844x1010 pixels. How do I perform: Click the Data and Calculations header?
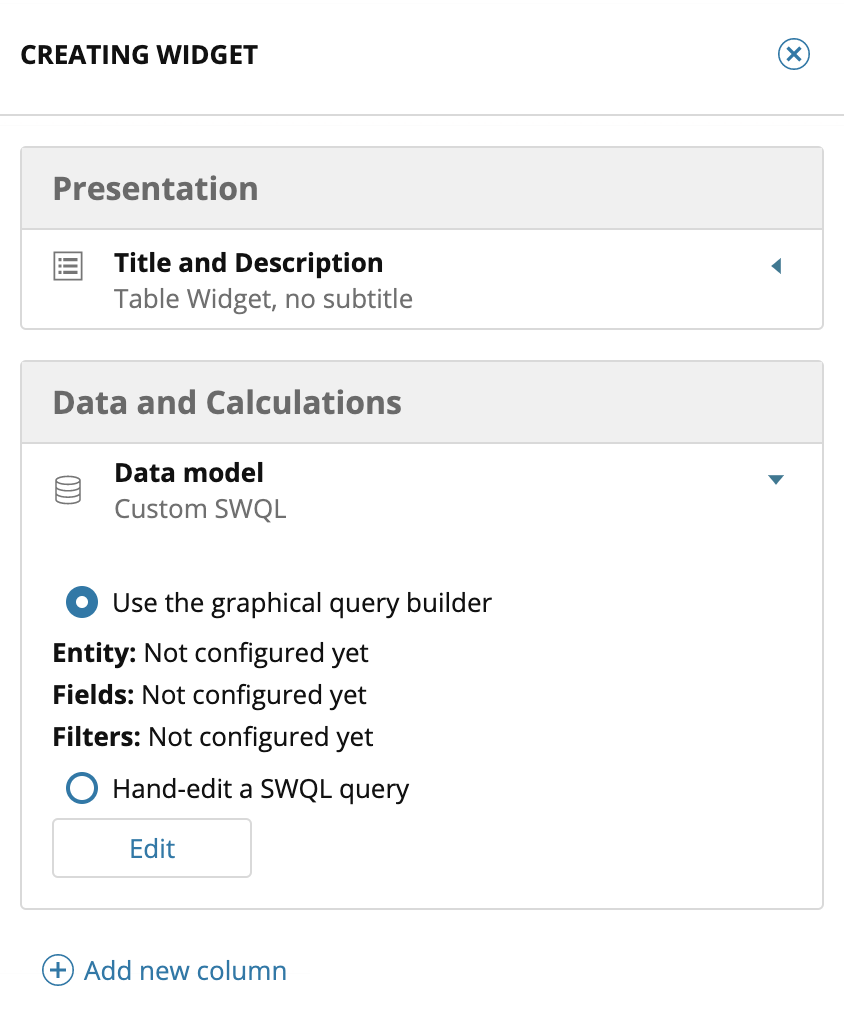click(227, 403)
